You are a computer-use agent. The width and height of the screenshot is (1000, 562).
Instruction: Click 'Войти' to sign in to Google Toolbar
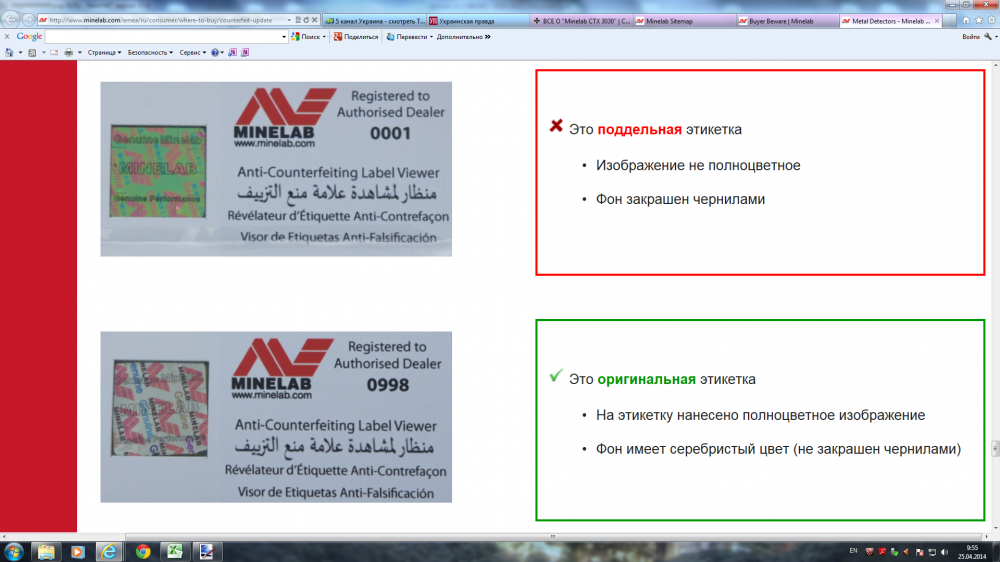point(970,37)
